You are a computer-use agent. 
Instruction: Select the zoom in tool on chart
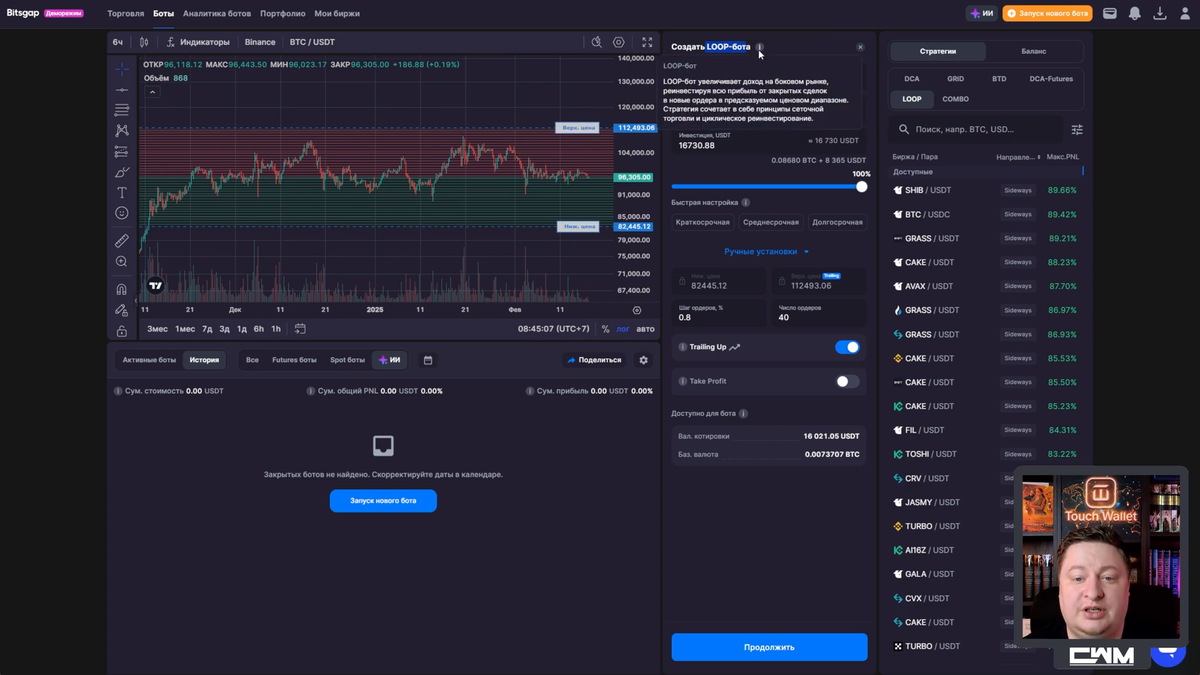click(121, 261)
